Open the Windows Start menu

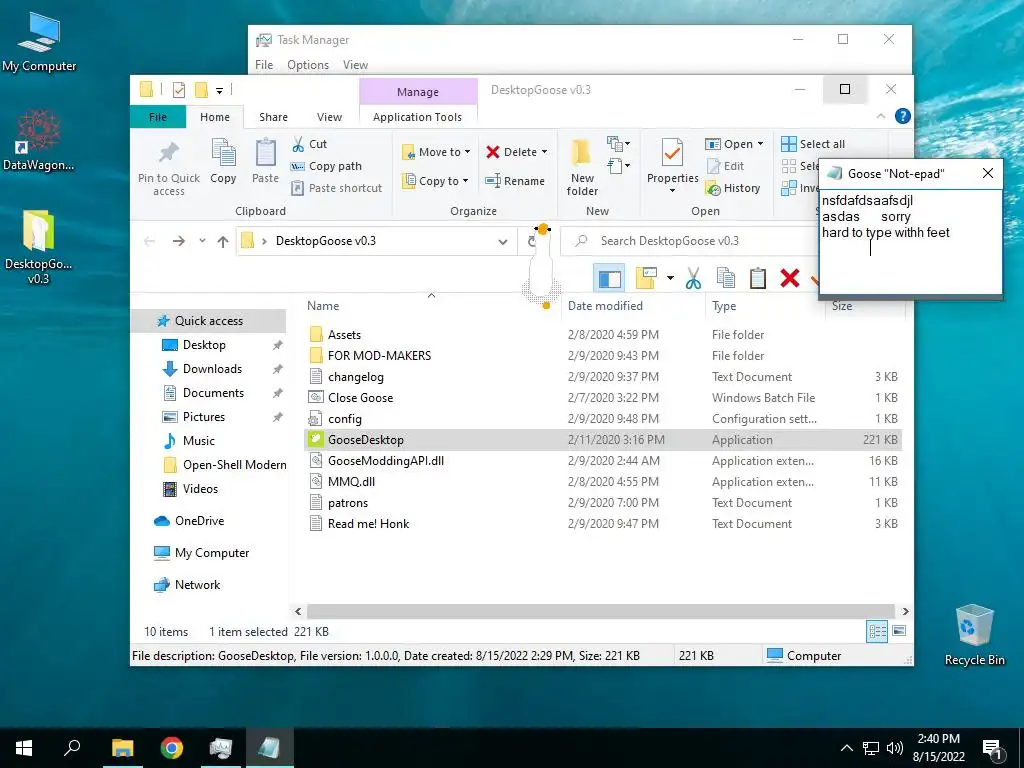24,747
